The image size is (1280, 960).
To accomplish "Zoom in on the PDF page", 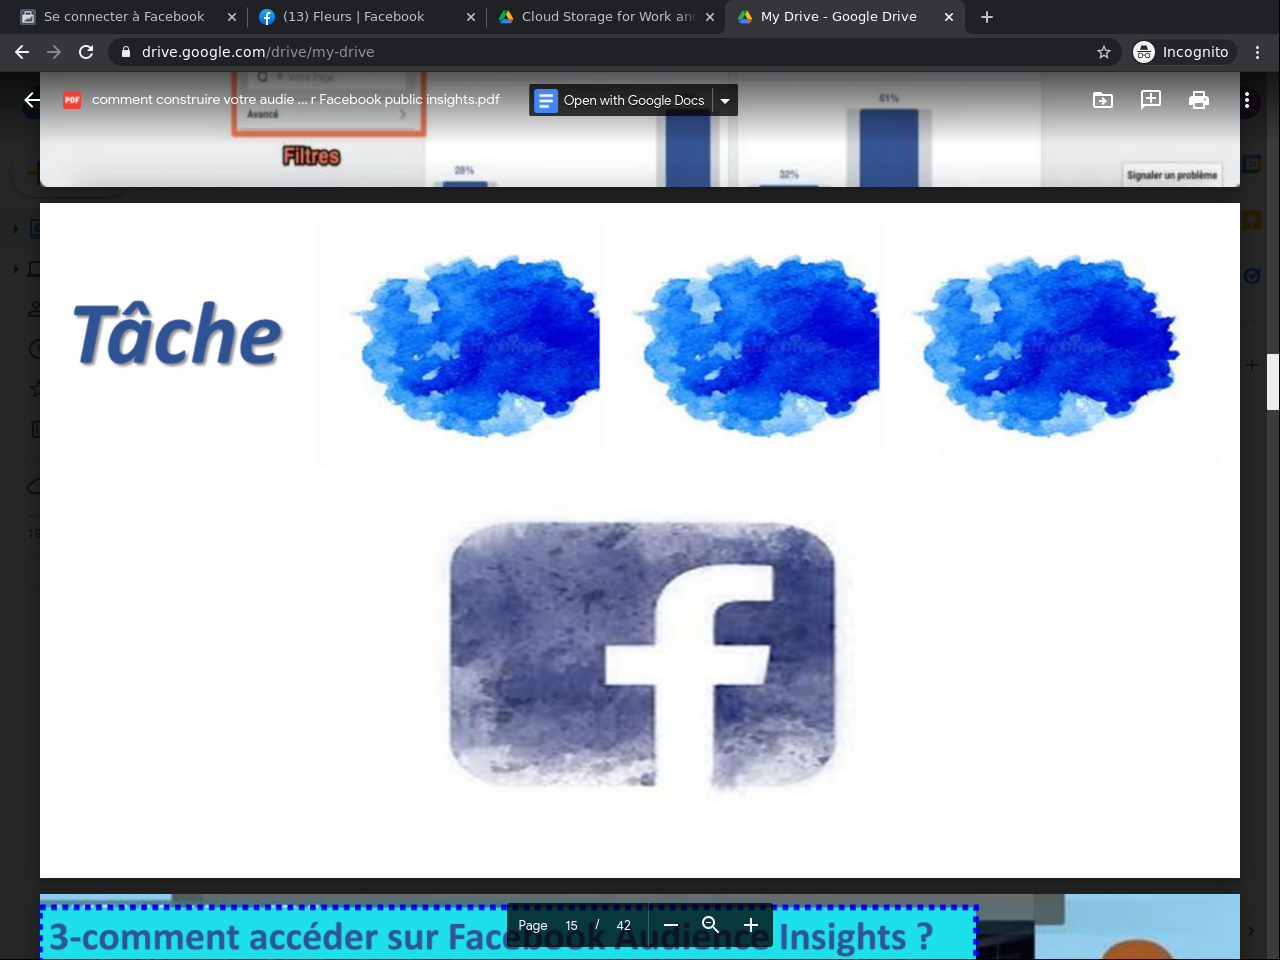I will [751, 925].
